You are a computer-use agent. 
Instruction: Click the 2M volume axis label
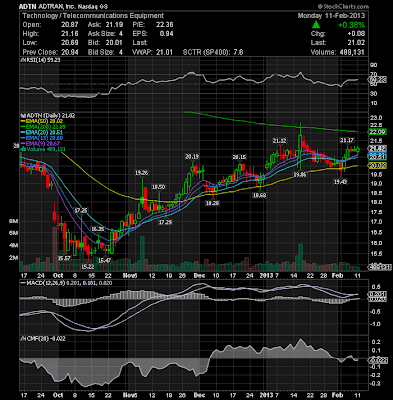click(x=13, y=258)
